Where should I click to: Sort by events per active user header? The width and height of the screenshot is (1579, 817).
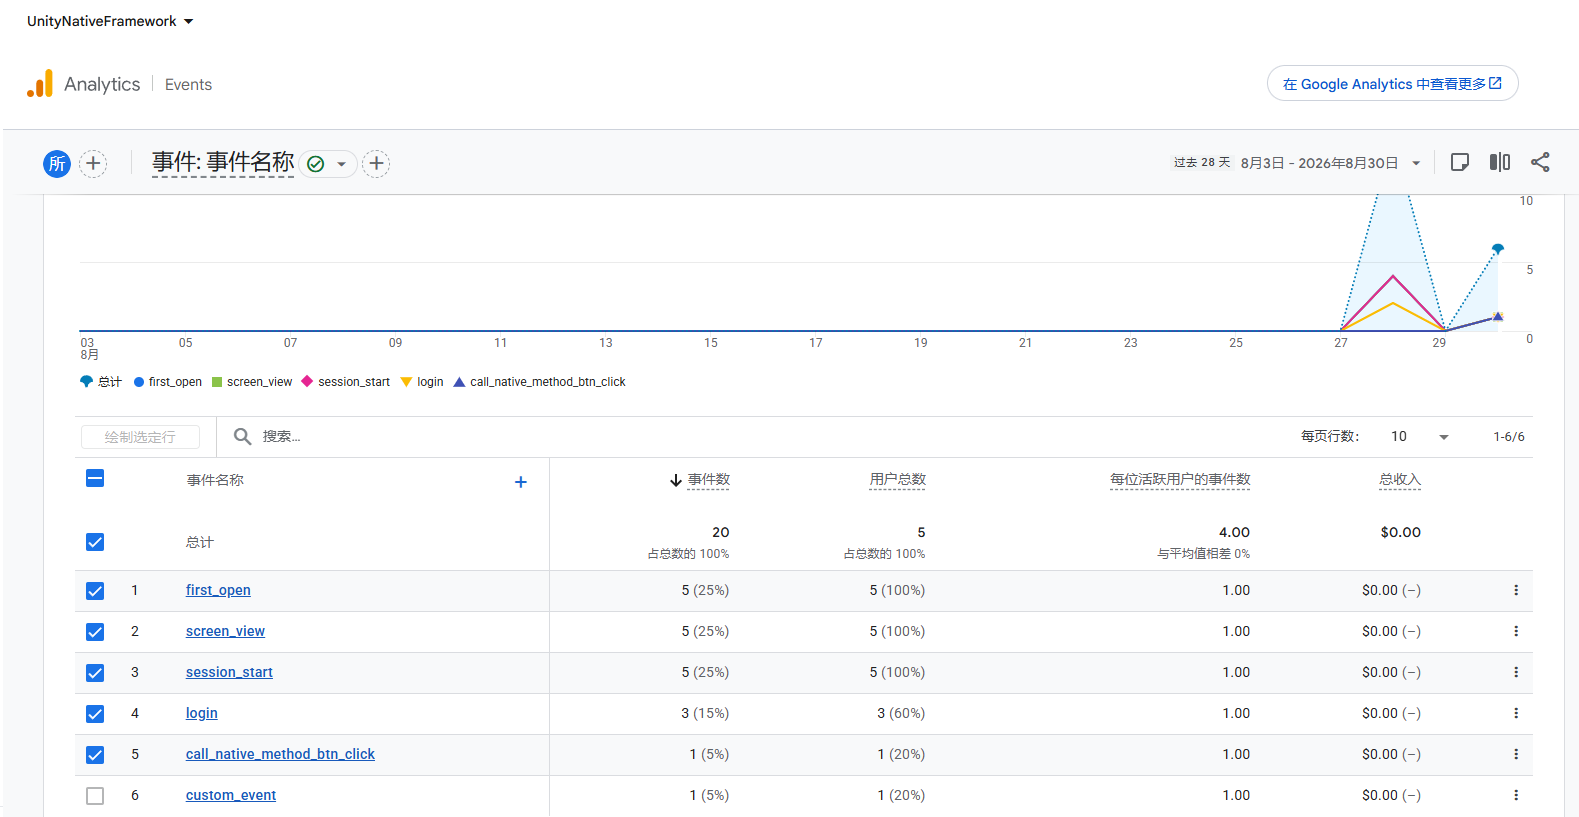[1180, 480]
